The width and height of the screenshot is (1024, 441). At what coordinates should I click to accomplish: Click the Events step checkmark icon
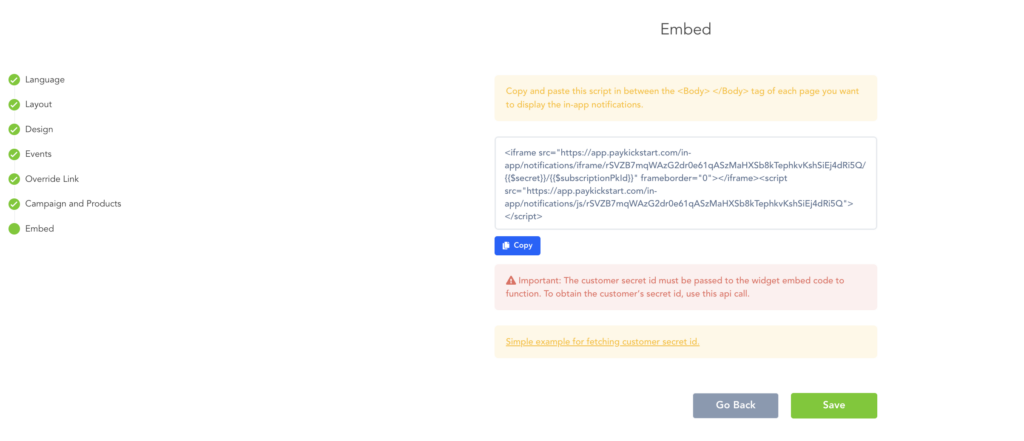click(x=14, y=154)
